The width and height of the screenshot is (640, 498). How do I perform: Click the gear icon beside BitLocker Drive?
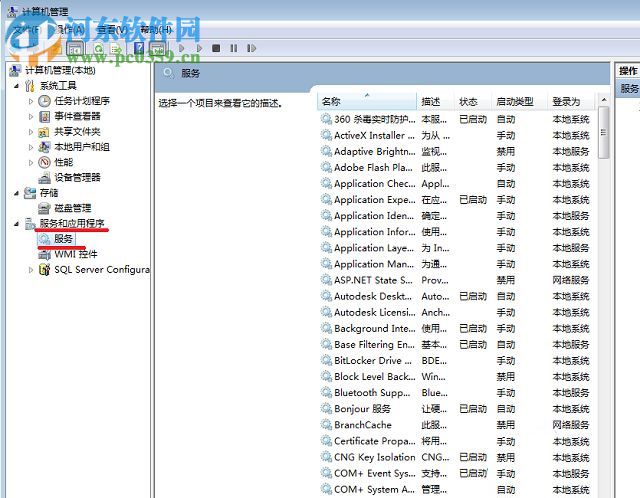(x=326, y=360)
